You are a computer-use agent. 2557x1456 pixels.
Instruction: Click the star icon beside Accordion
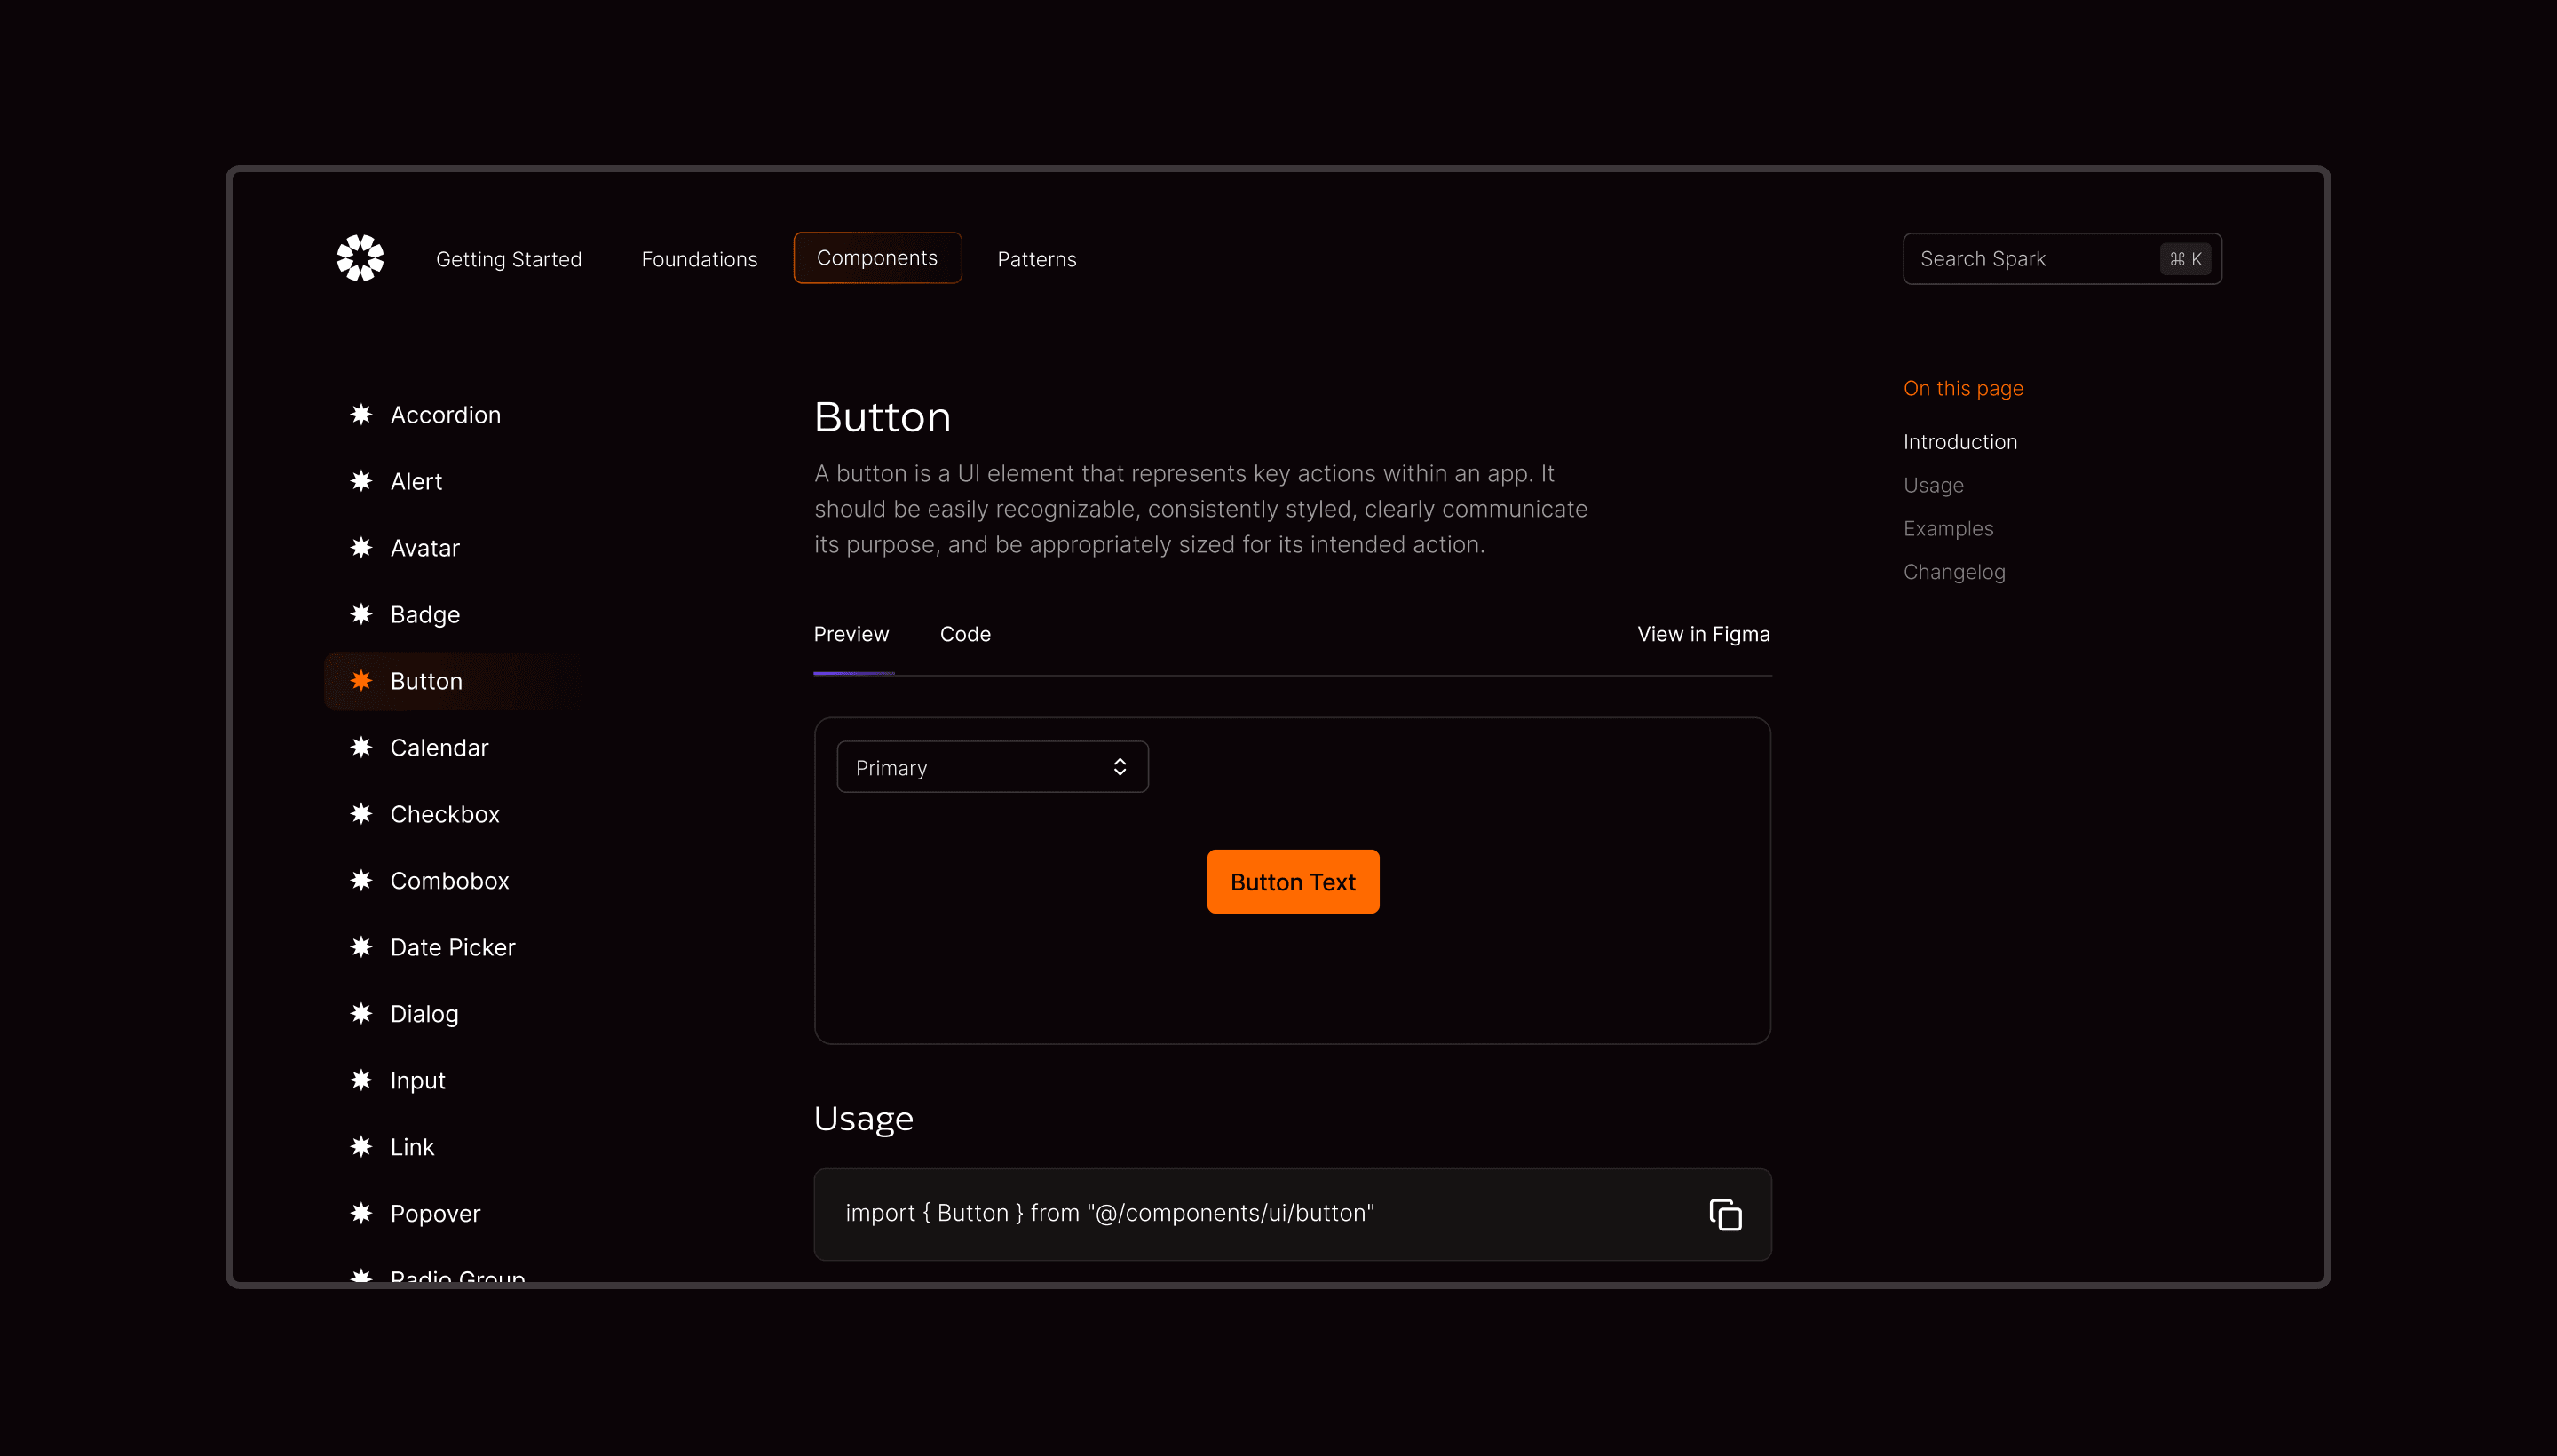[x=361, y=414]
